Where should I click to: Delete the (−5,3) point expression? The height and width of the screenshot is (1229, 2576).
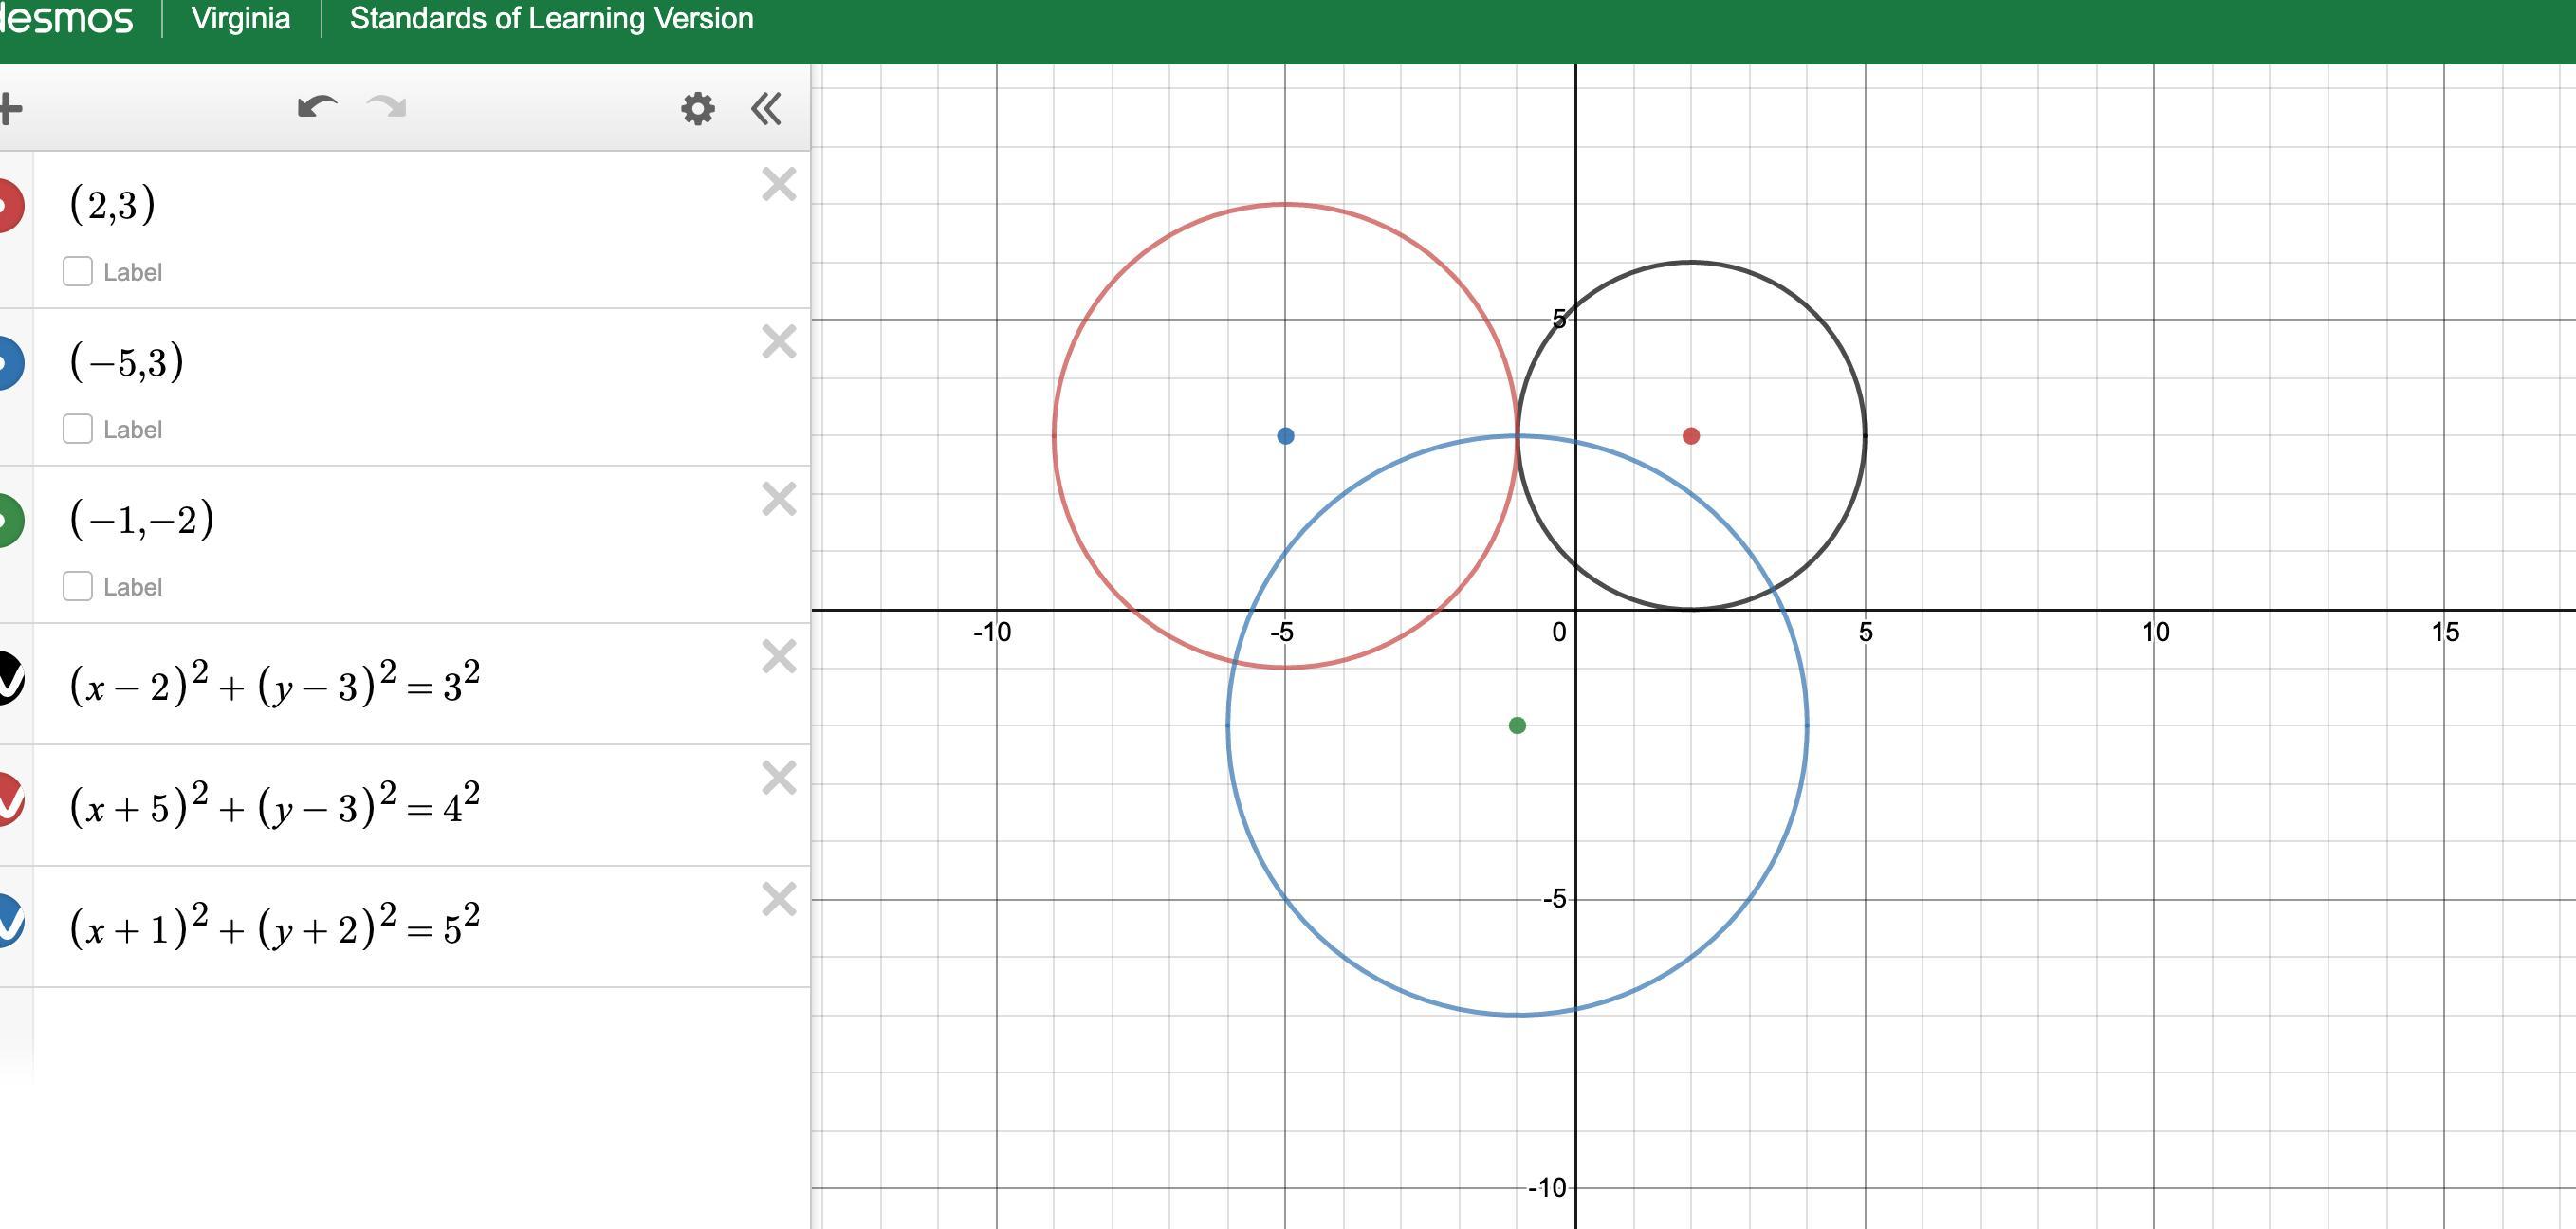778,342
